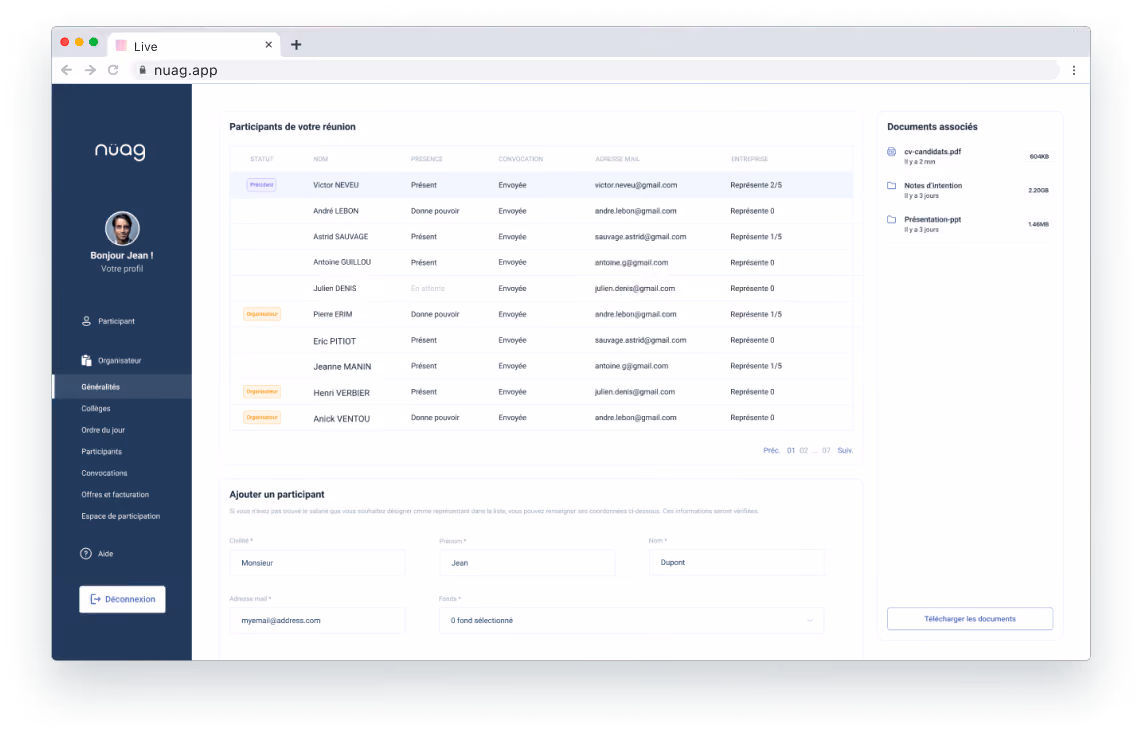Viewport: 1142px width, 737px height.
Task: Expand the Fonds dropdown
Action: tap(631, 620)
